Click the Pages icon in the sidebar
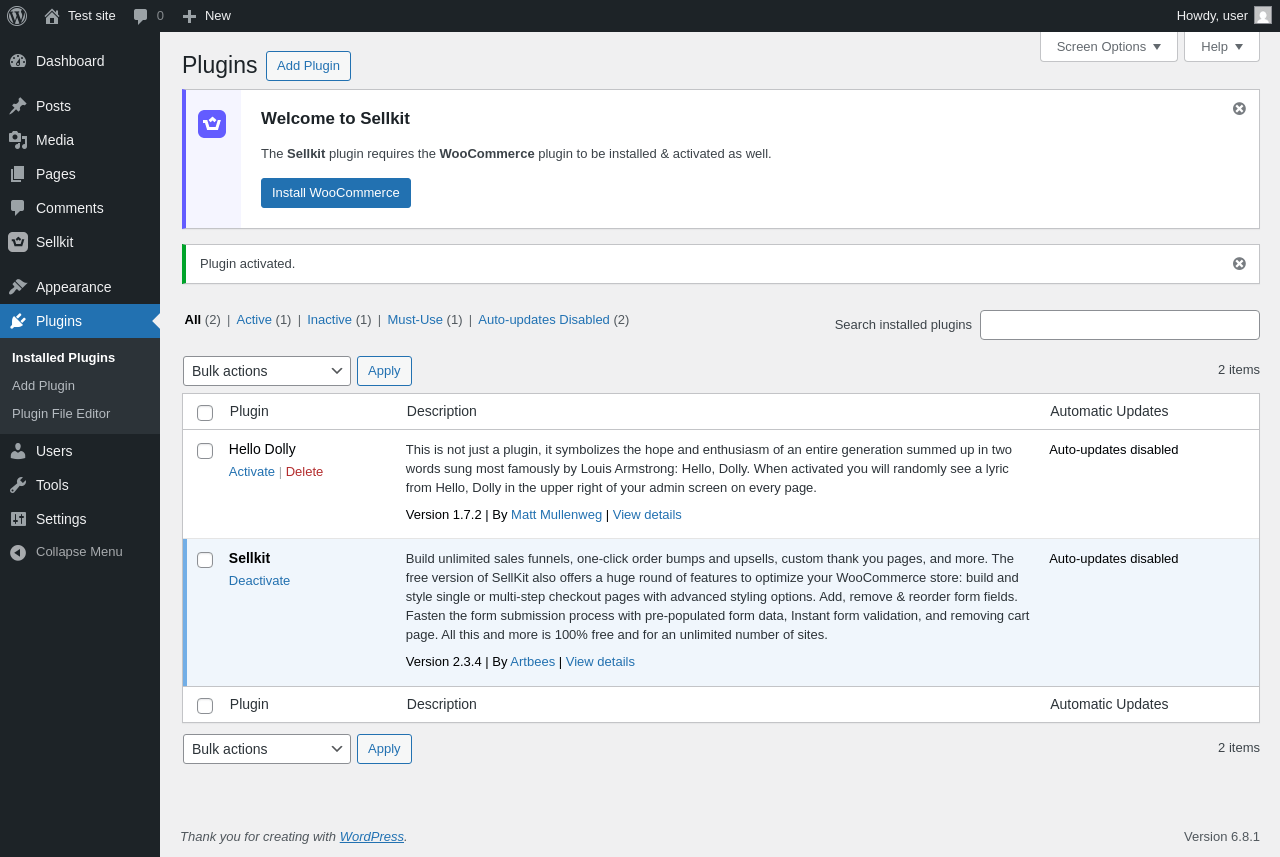 point(18,174)
